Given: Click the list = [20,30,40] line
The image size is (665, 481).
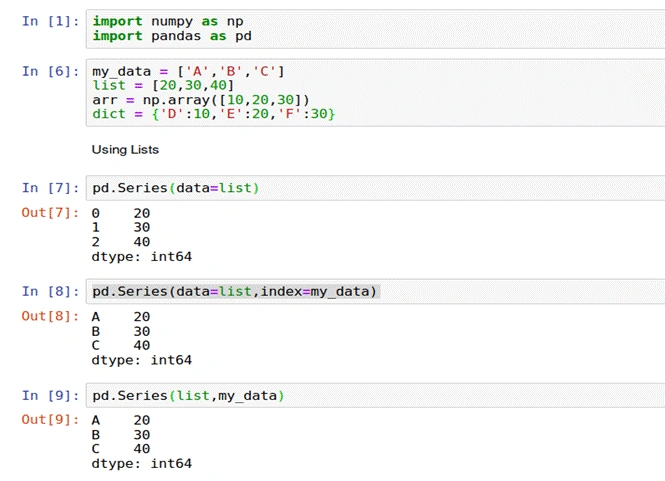Looking at the screenshot, I should point(163,85).
